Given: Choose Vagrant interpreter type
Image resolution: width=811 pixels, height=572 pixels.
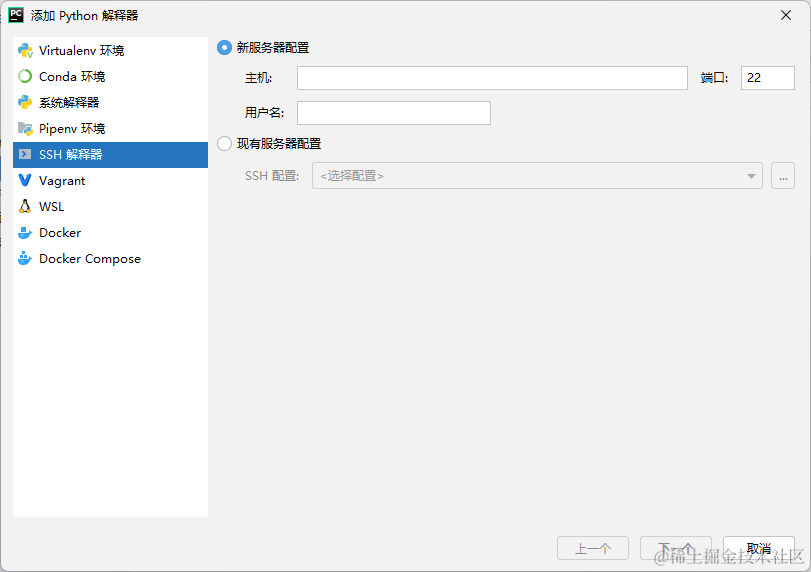Looking at the screenshot, I should [x=110, y=180].
